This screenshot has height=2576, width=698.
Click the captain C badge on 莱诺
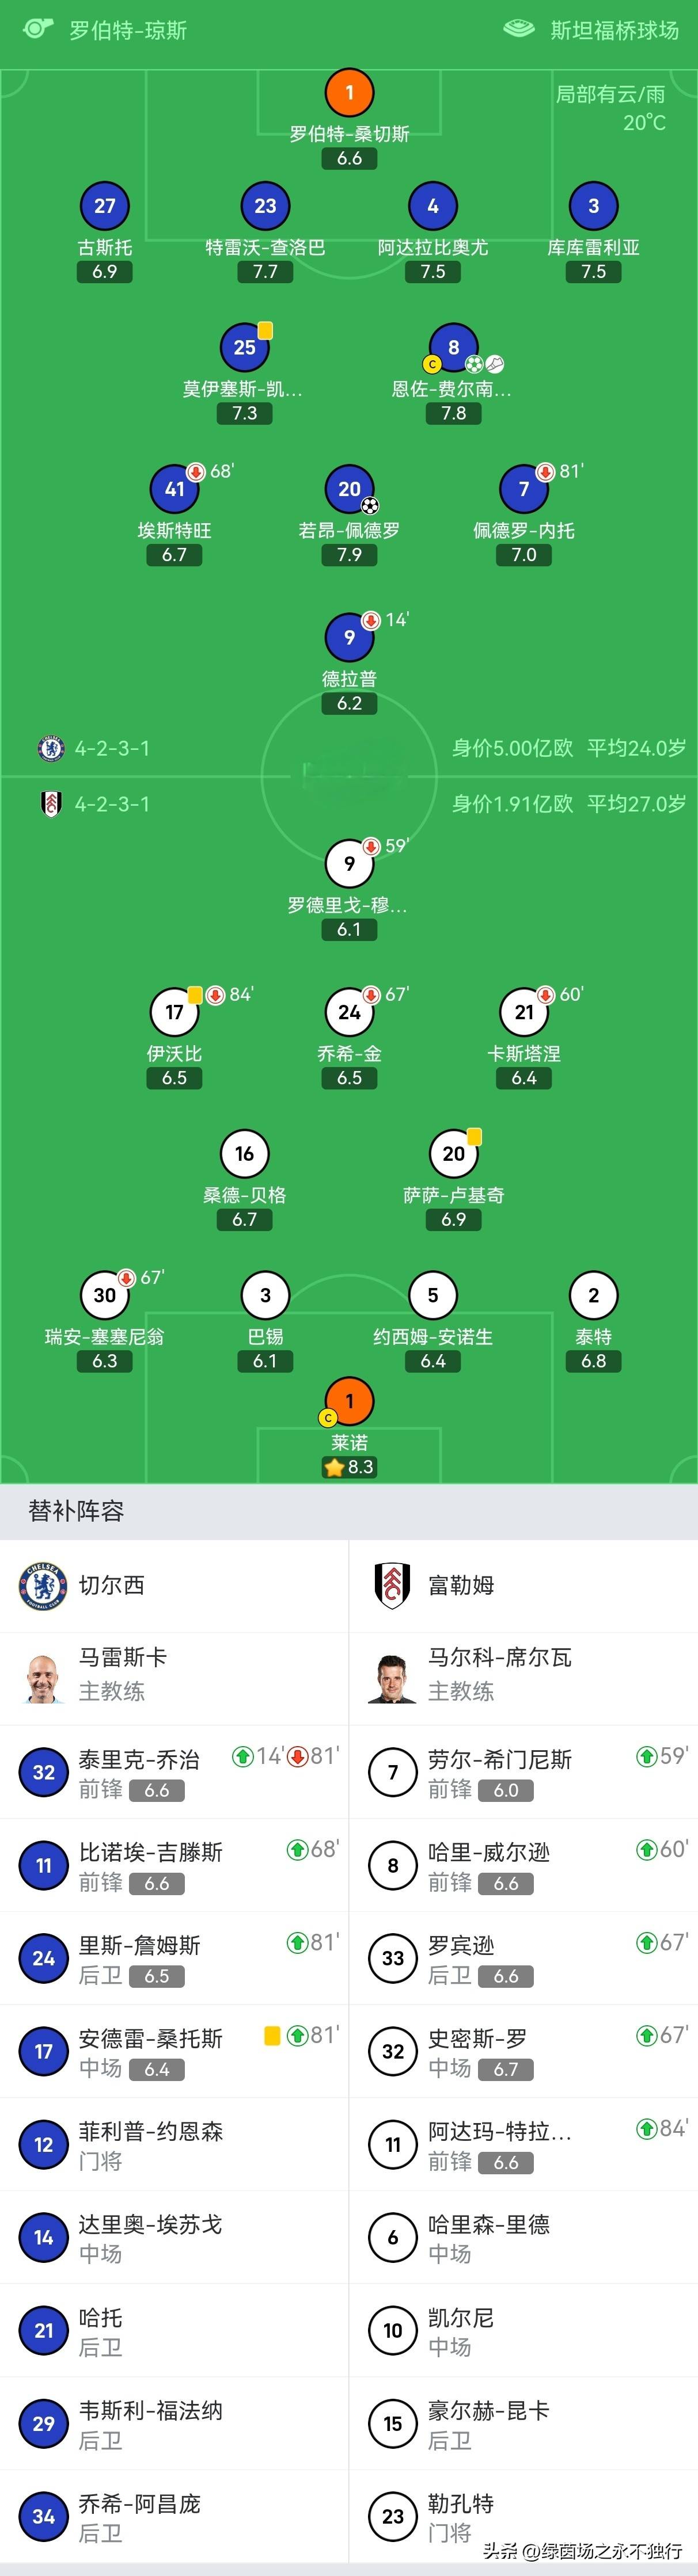pyautogui.click(x=329, y=1417)
